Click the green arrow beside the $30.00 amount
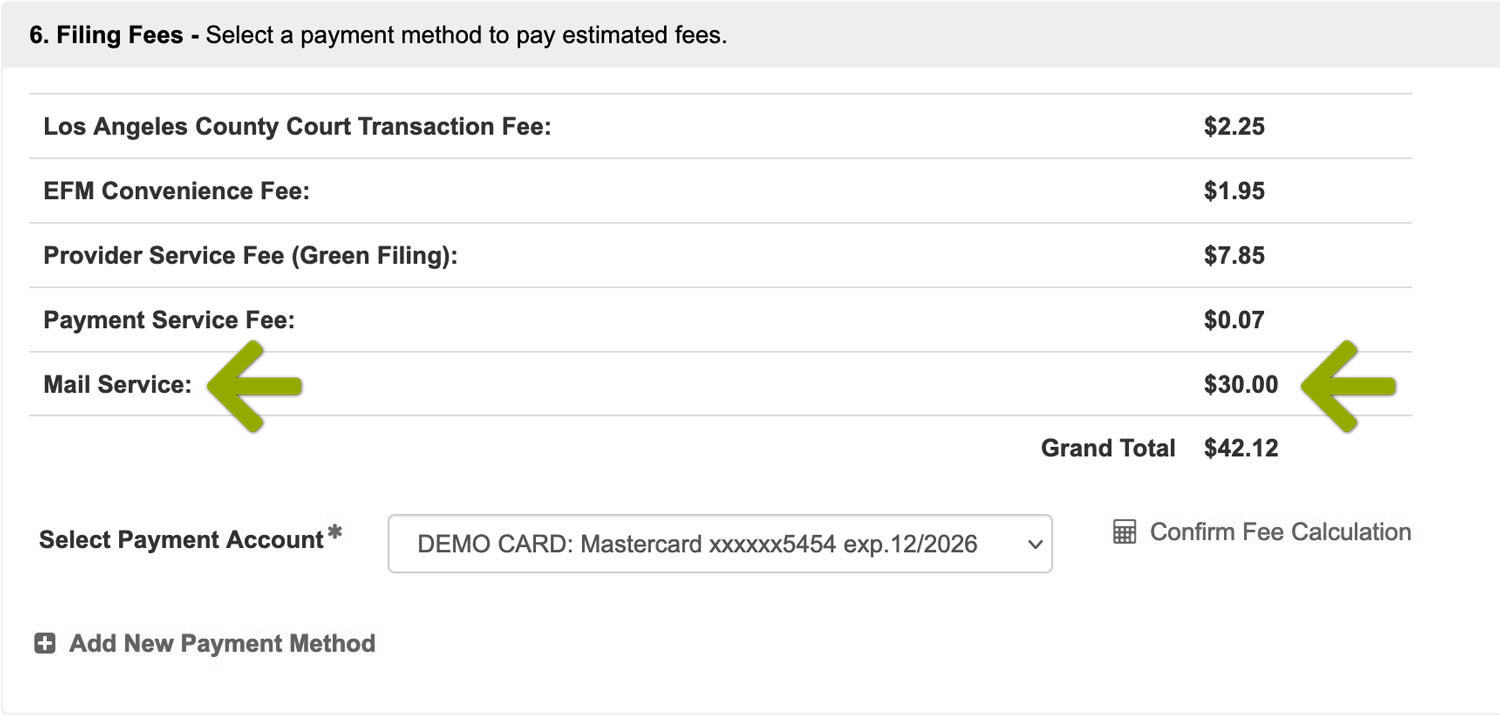 (1348, 386)
